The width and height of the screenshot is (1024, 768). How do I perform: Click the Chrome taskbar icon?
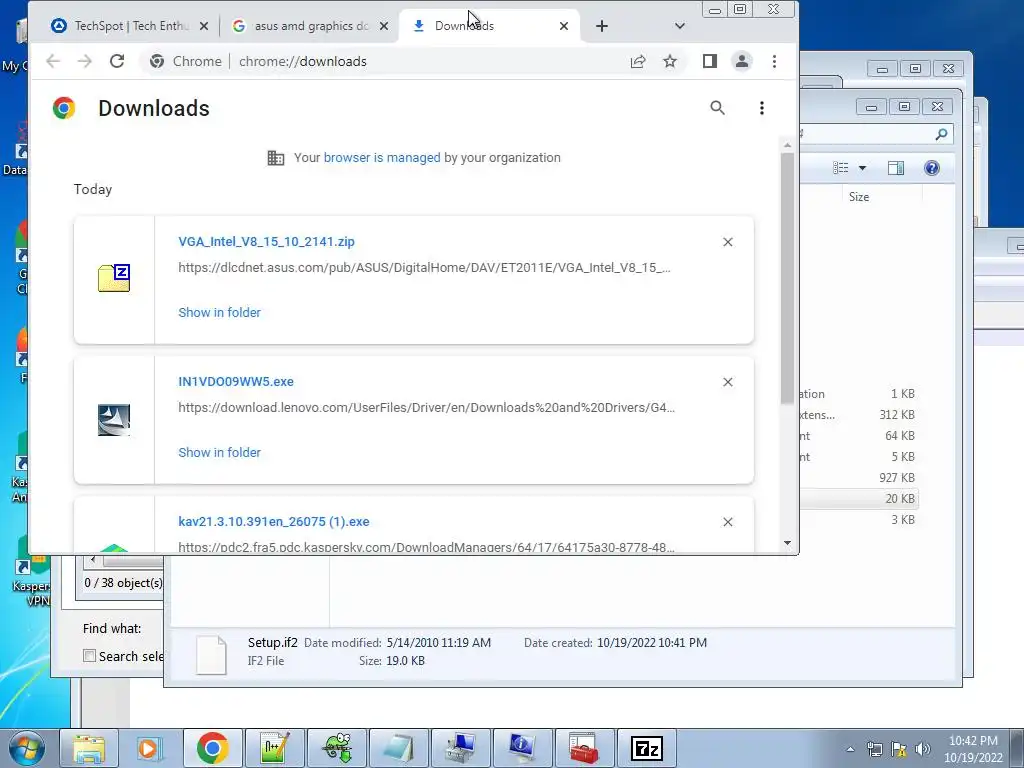(212, 748)
